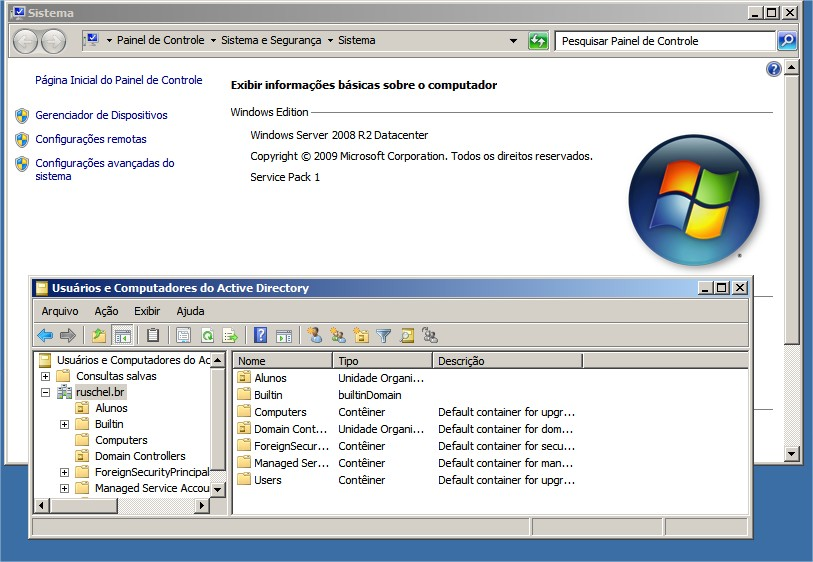The height and width of the screenshot is (562, 813).
Task: Open address bar history dropdown arrow
Action: 513,40
